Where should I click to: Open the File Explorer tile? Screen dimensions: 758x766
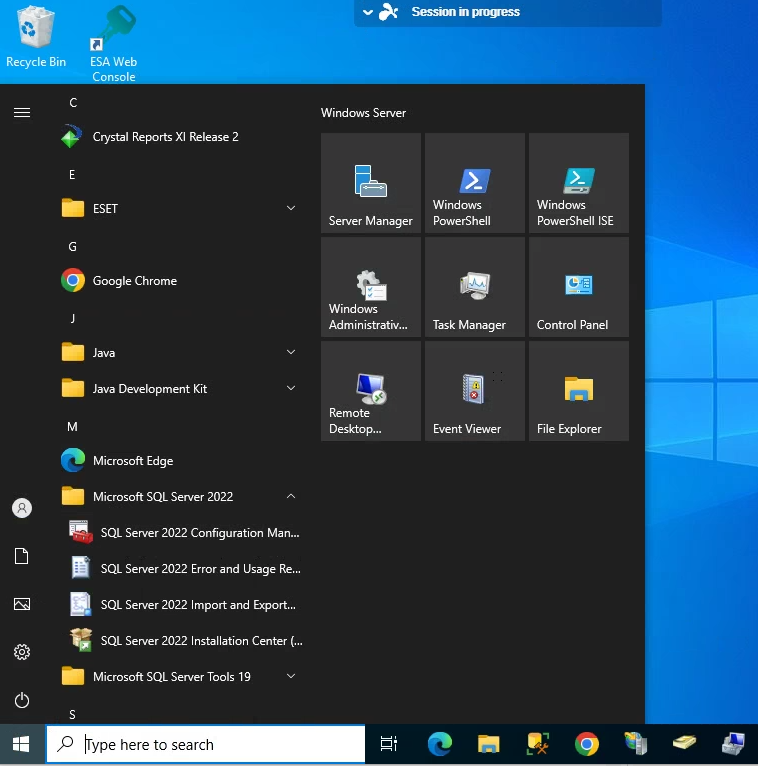click(579, 391)
